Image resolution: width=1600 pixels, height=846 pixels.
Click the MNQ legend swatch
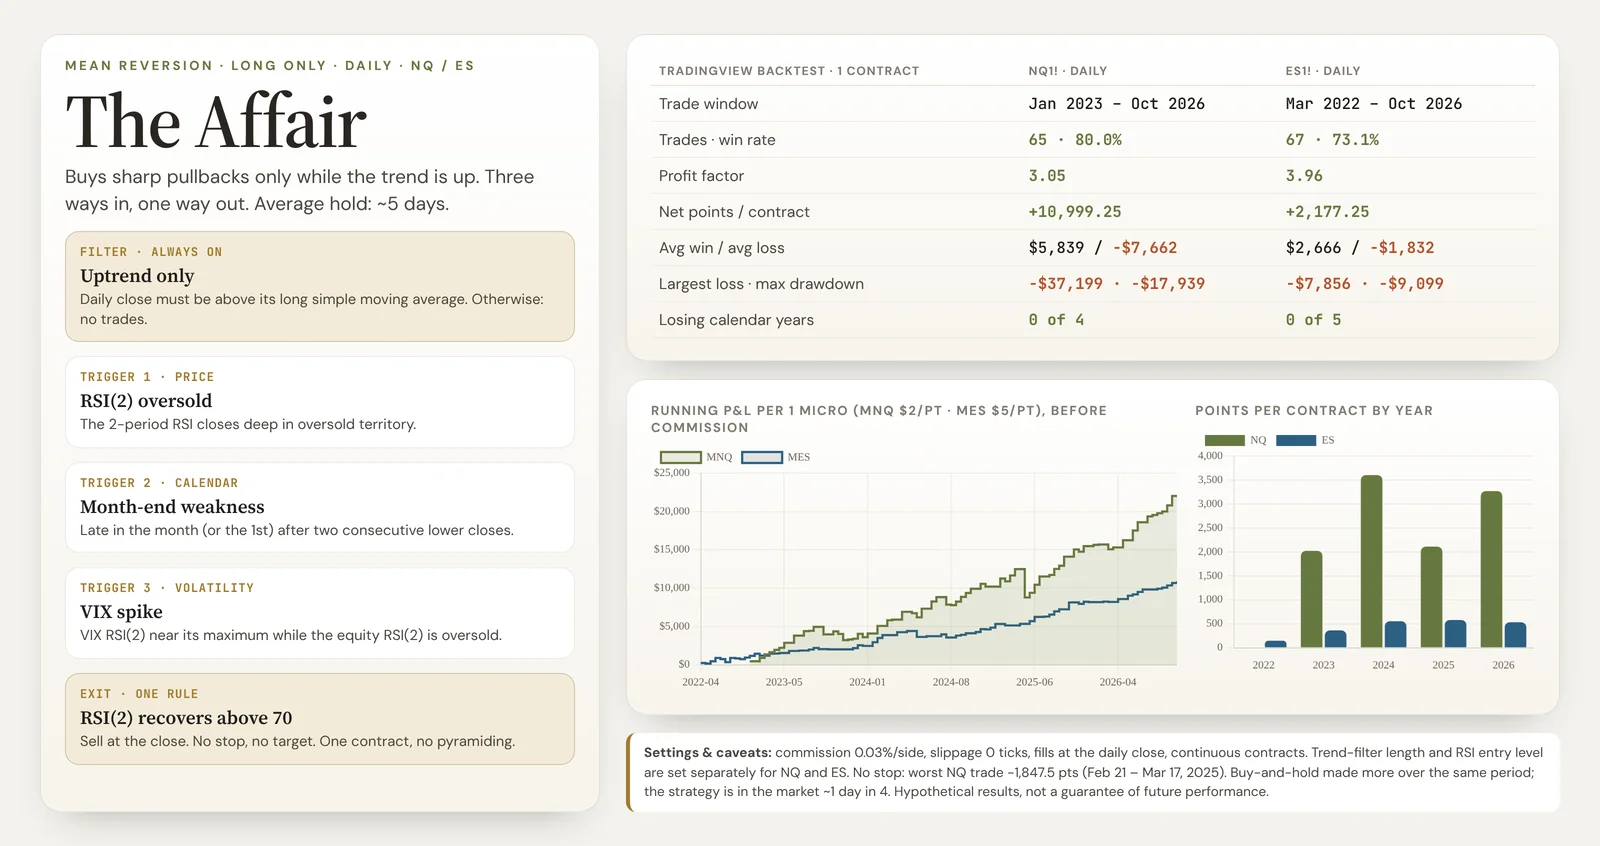pyautogui.click(x=680, y=457)
